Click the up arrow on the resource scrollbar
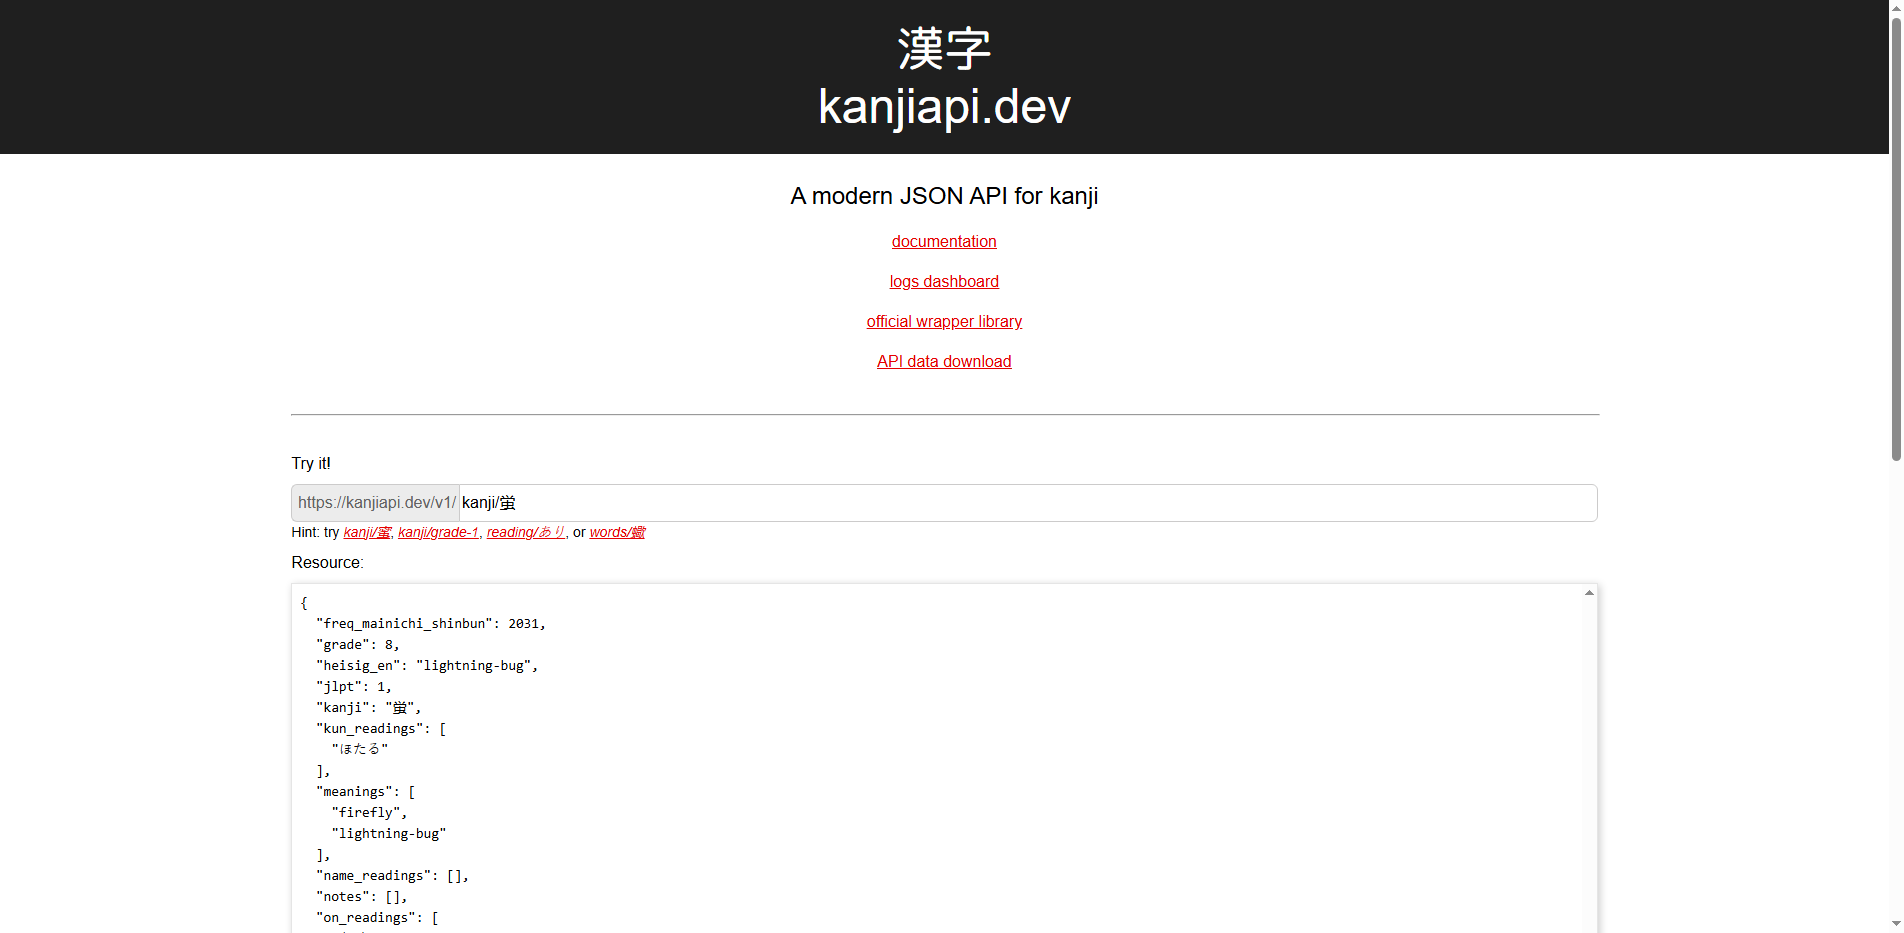The height and width of the screenshot is (933, 1904). (1587, 592)
